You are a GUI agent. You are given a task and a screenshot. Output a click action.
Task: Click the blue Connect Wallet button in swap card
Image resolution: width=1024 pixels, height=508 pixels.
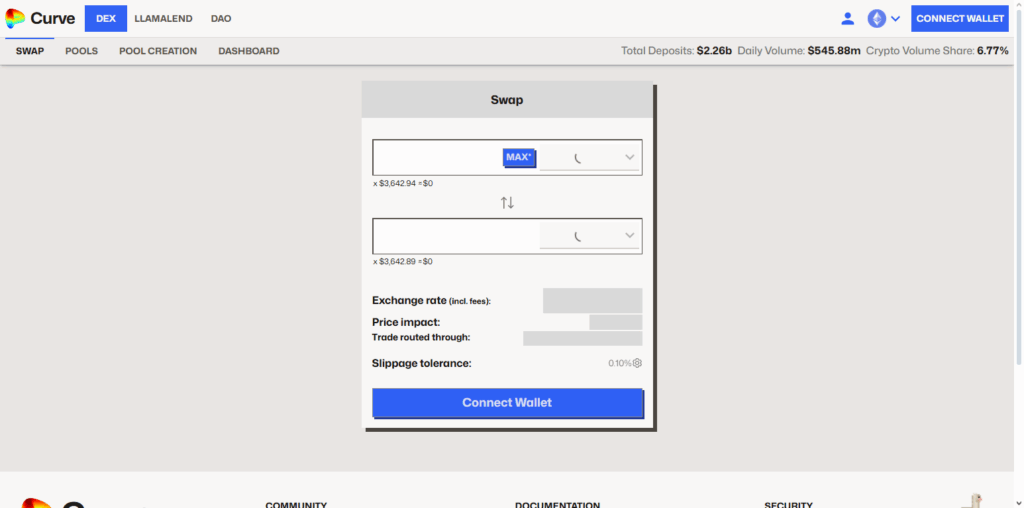507,403
